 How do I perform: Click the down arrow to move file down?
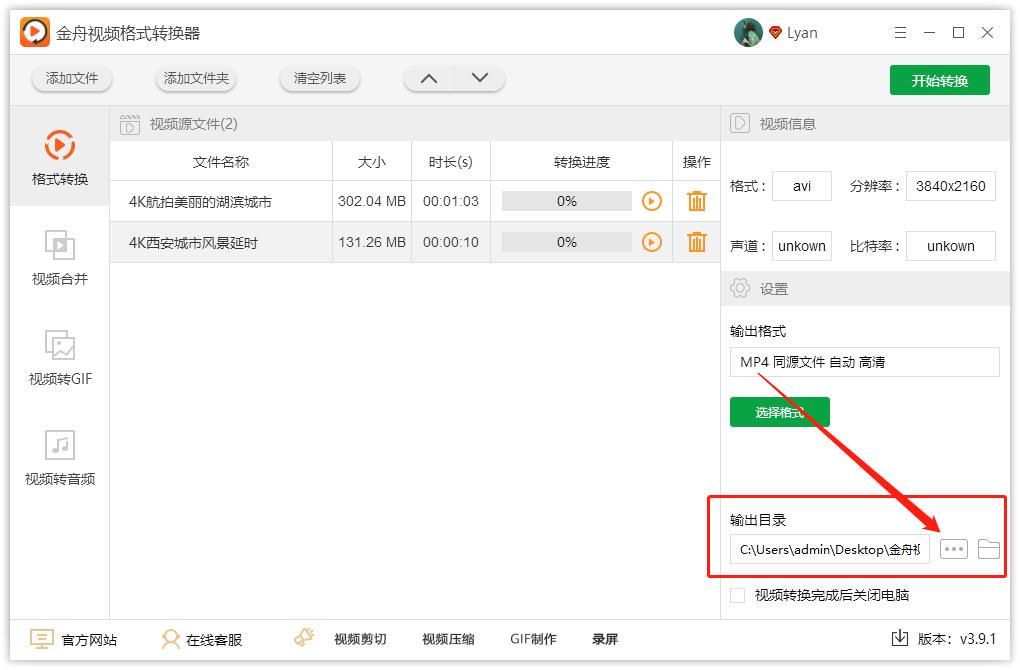point(478,76)
